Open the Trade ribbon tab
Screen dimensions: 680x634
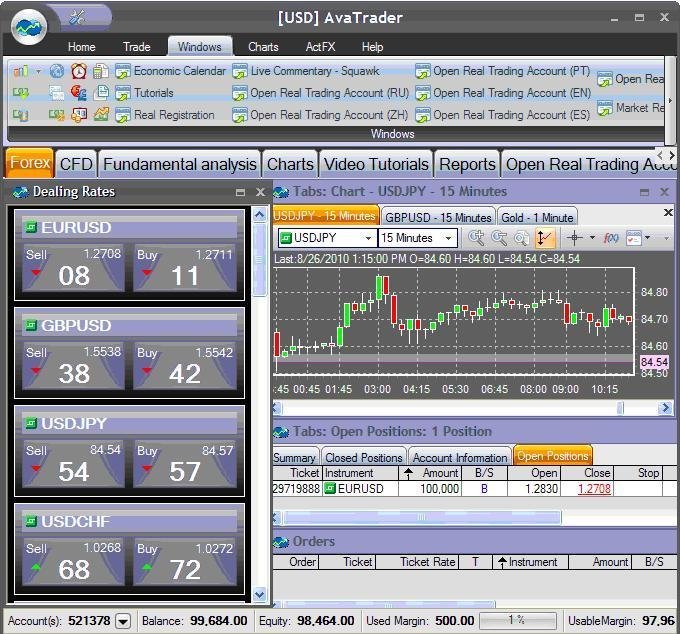(137, 46)
